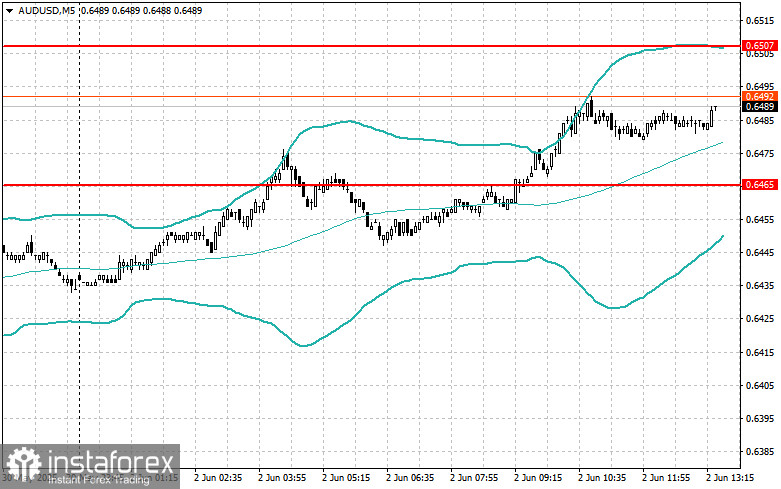Click the 0.6475 price scale value
The image size is (781, 489).
pos(760,153)
